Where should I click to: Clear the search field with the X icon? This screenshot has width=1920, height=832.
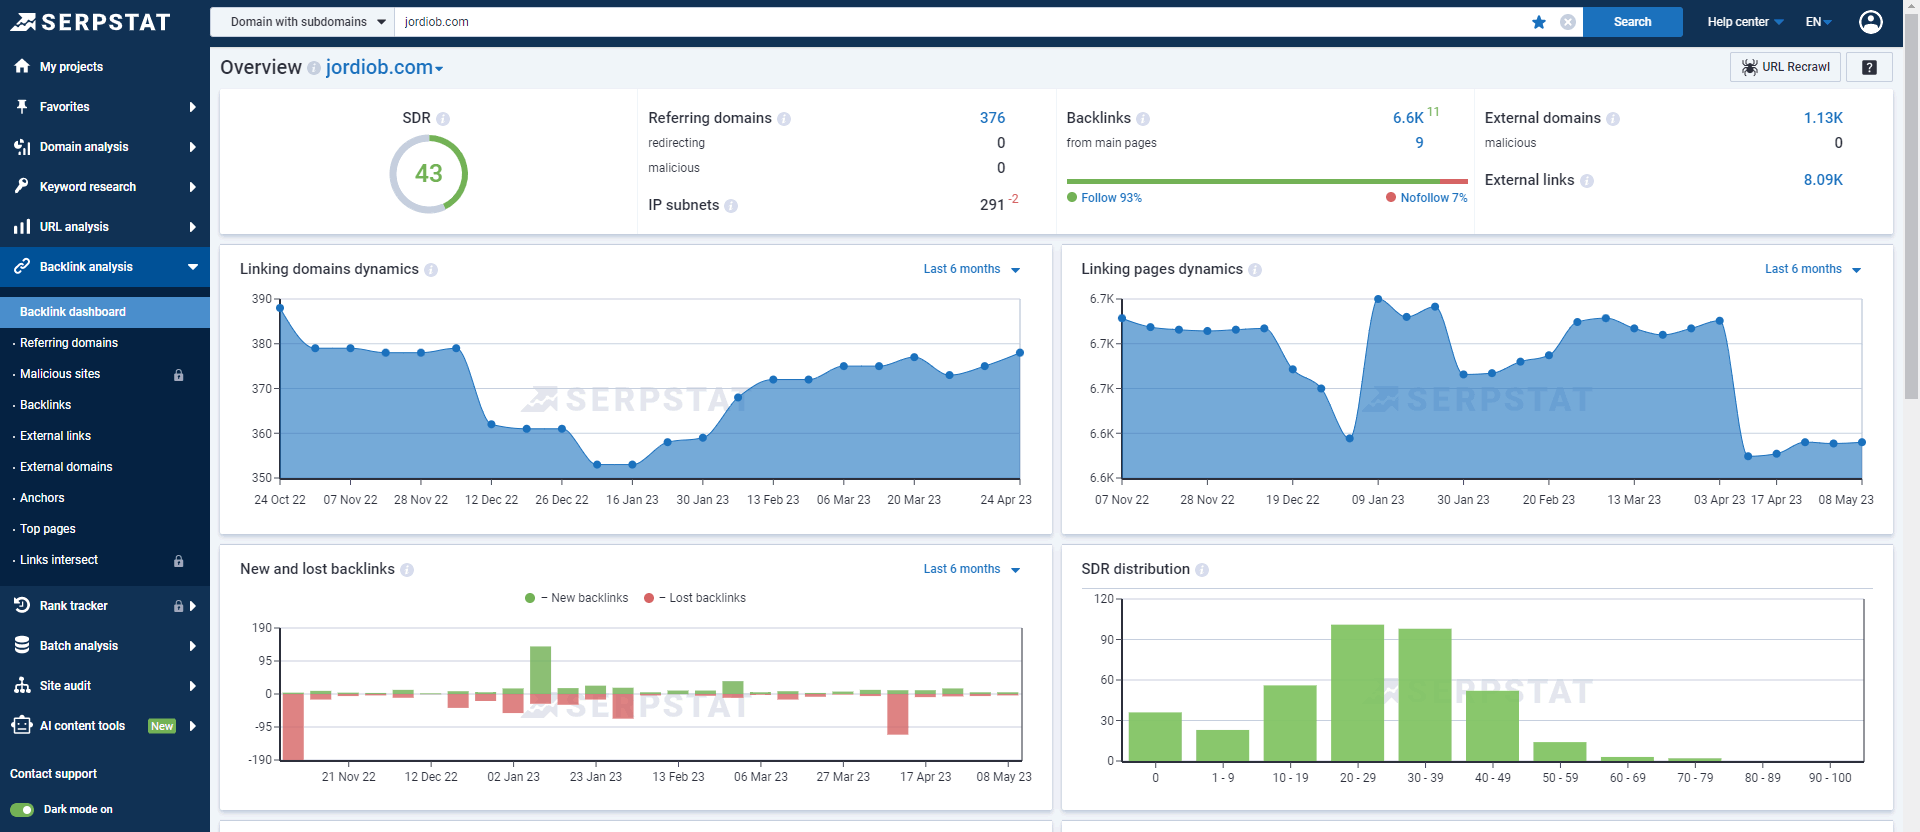coord(1568,22)
